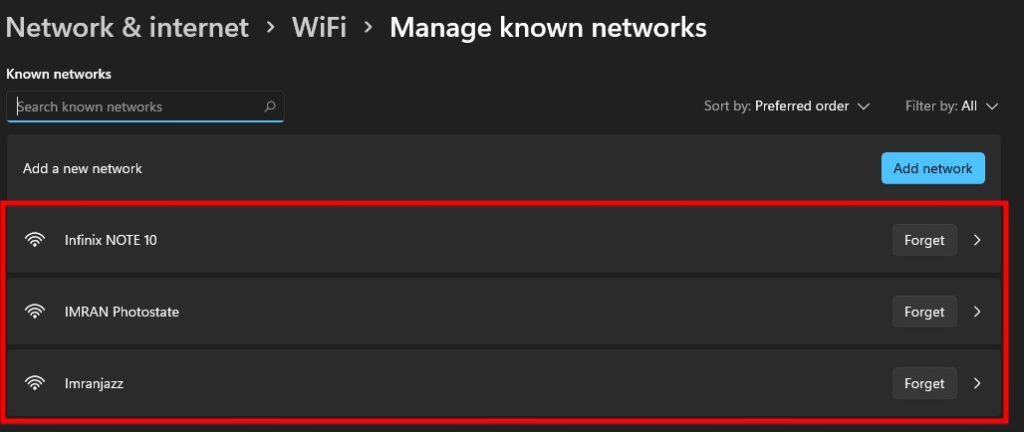
Task: Expand Infinix NOTE 10 details with the chevron
Action: tap(977, 240)
